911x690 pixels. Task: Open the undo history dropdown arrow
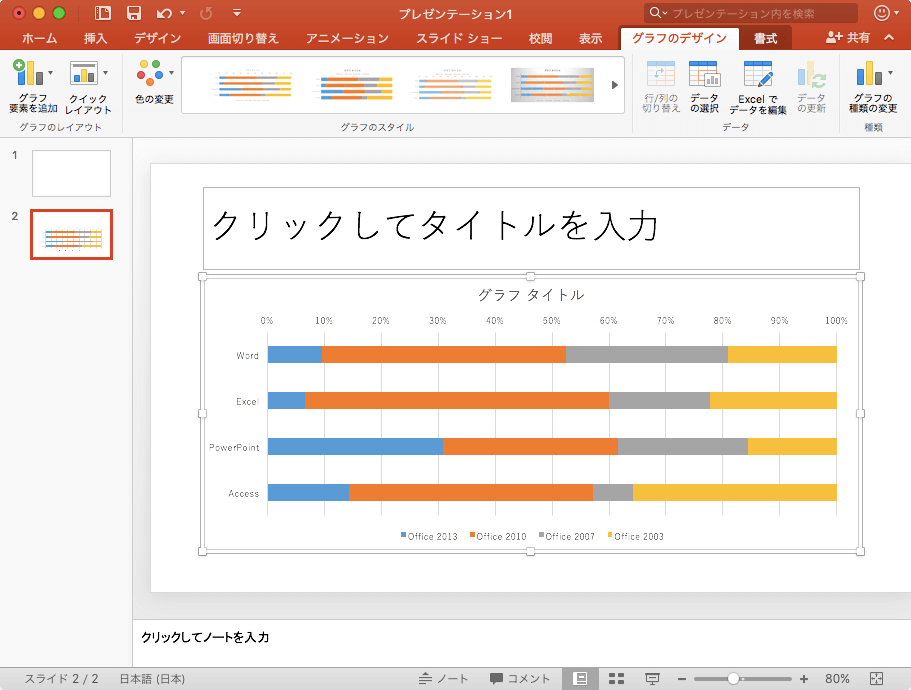182,13
